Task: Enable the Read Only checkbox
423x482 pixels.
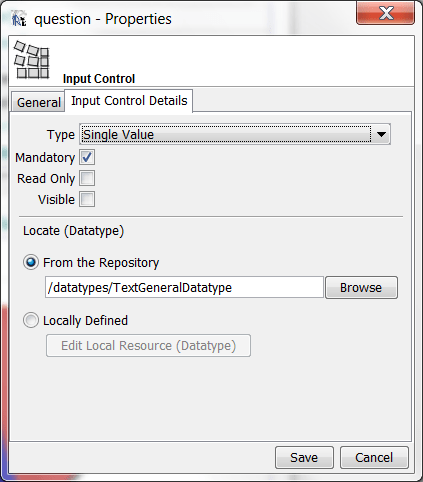Action: click(x=87, y=178)
